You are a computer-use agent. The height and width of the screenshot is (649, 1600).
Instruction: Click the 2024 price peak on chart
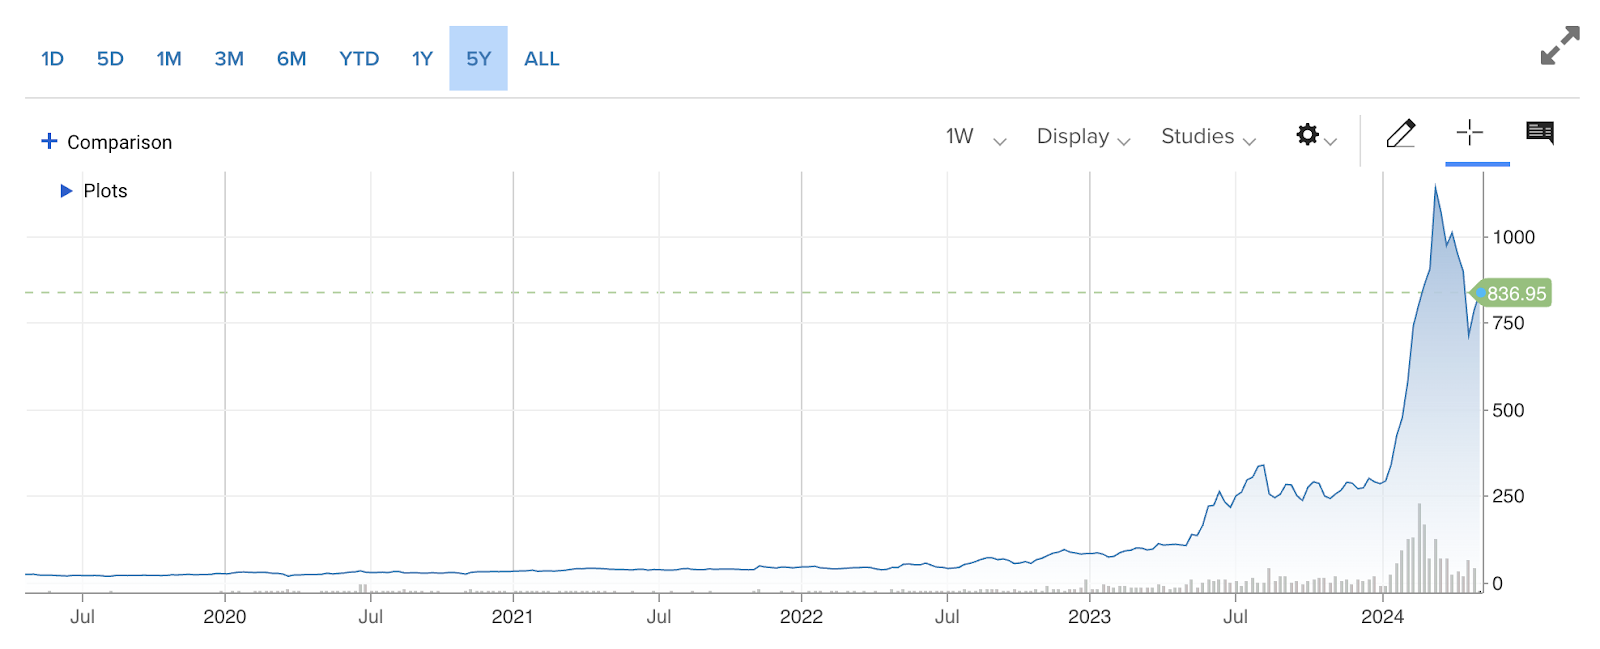(x=1435, y=187)
